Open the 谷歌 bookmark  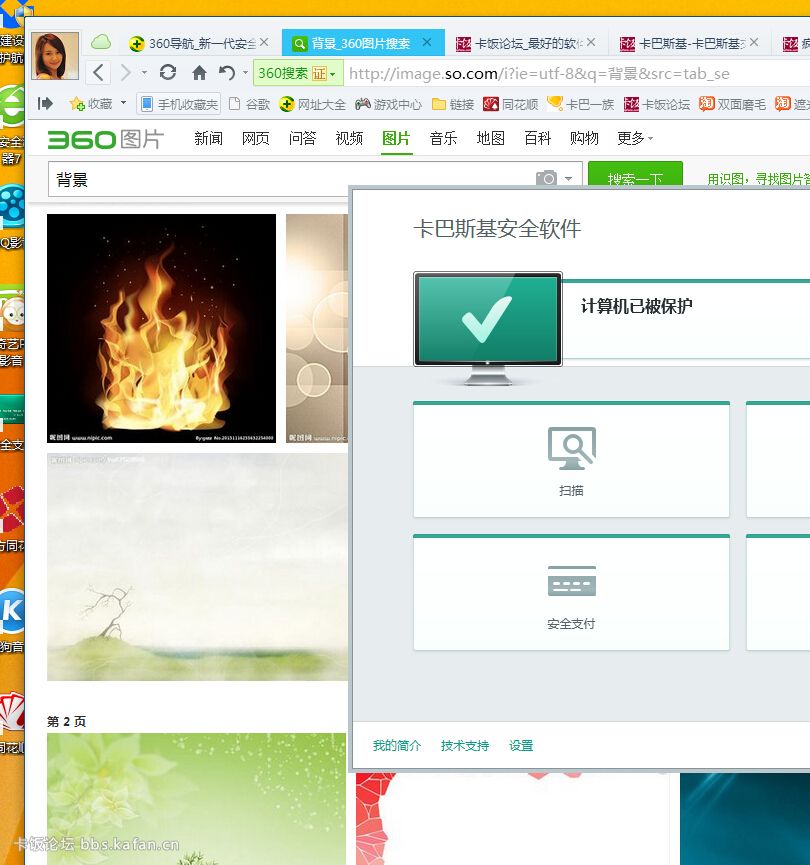point(249,104)
